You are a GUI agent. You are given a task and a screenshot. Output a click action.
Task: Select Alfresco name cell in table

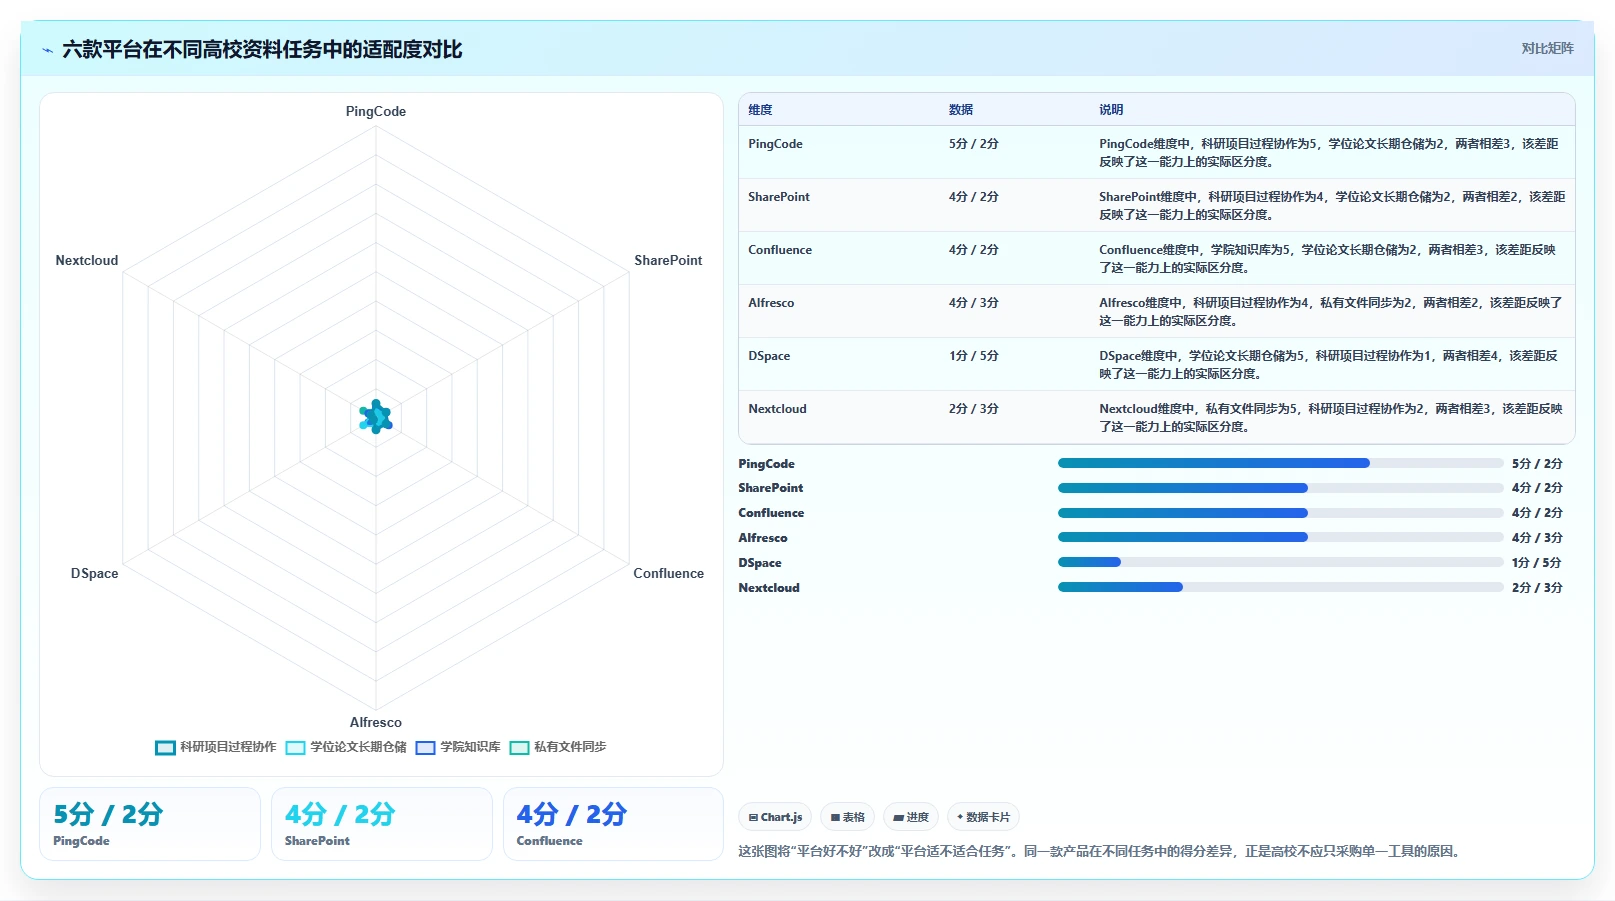[771, 303]
